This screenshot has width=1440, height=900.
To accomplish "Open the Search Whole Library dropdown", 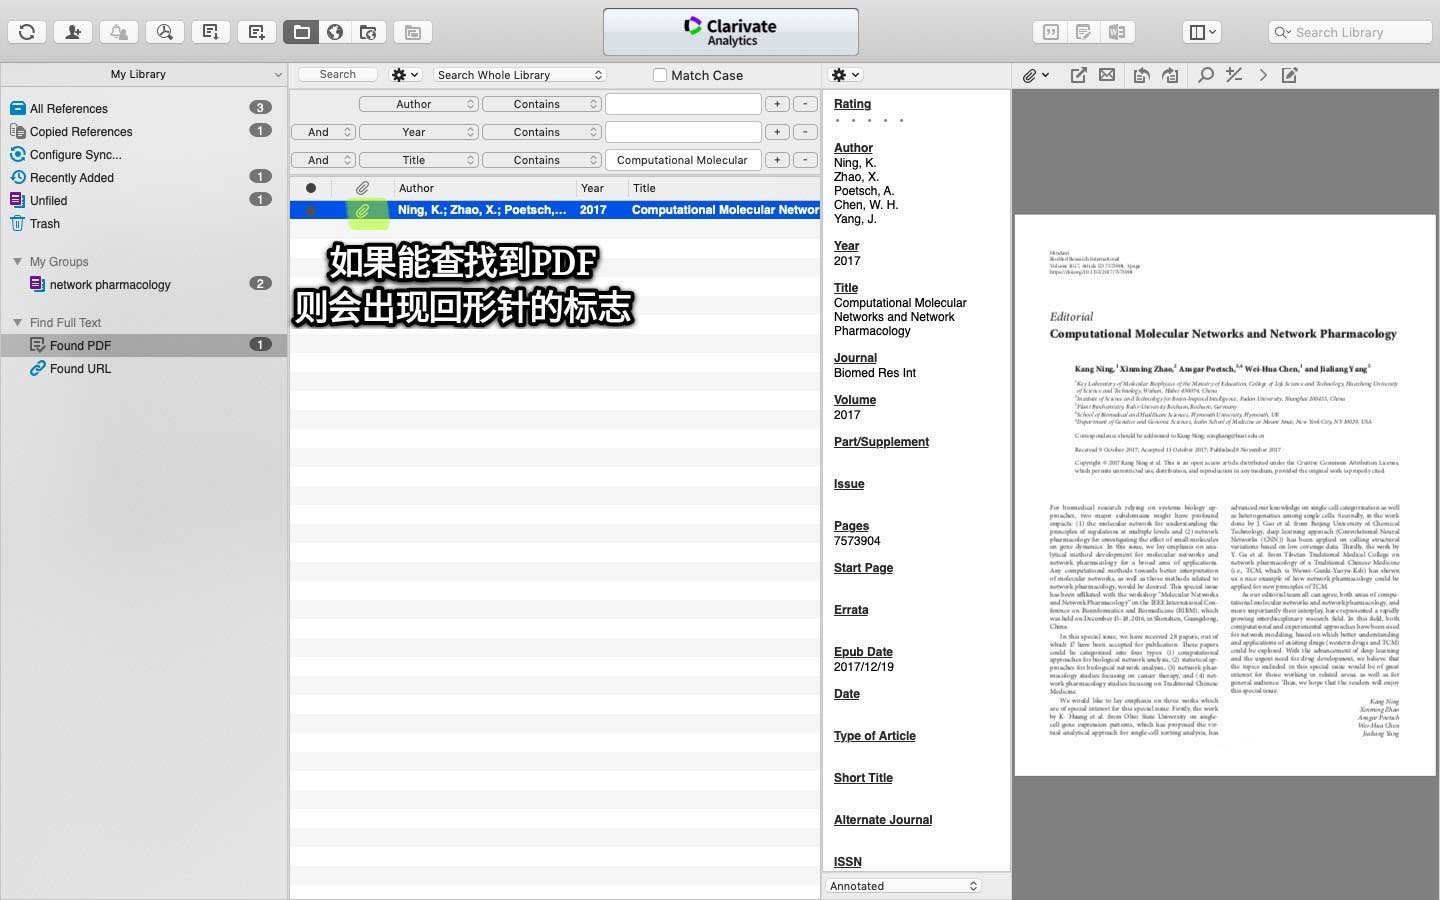I will (520, 75).
